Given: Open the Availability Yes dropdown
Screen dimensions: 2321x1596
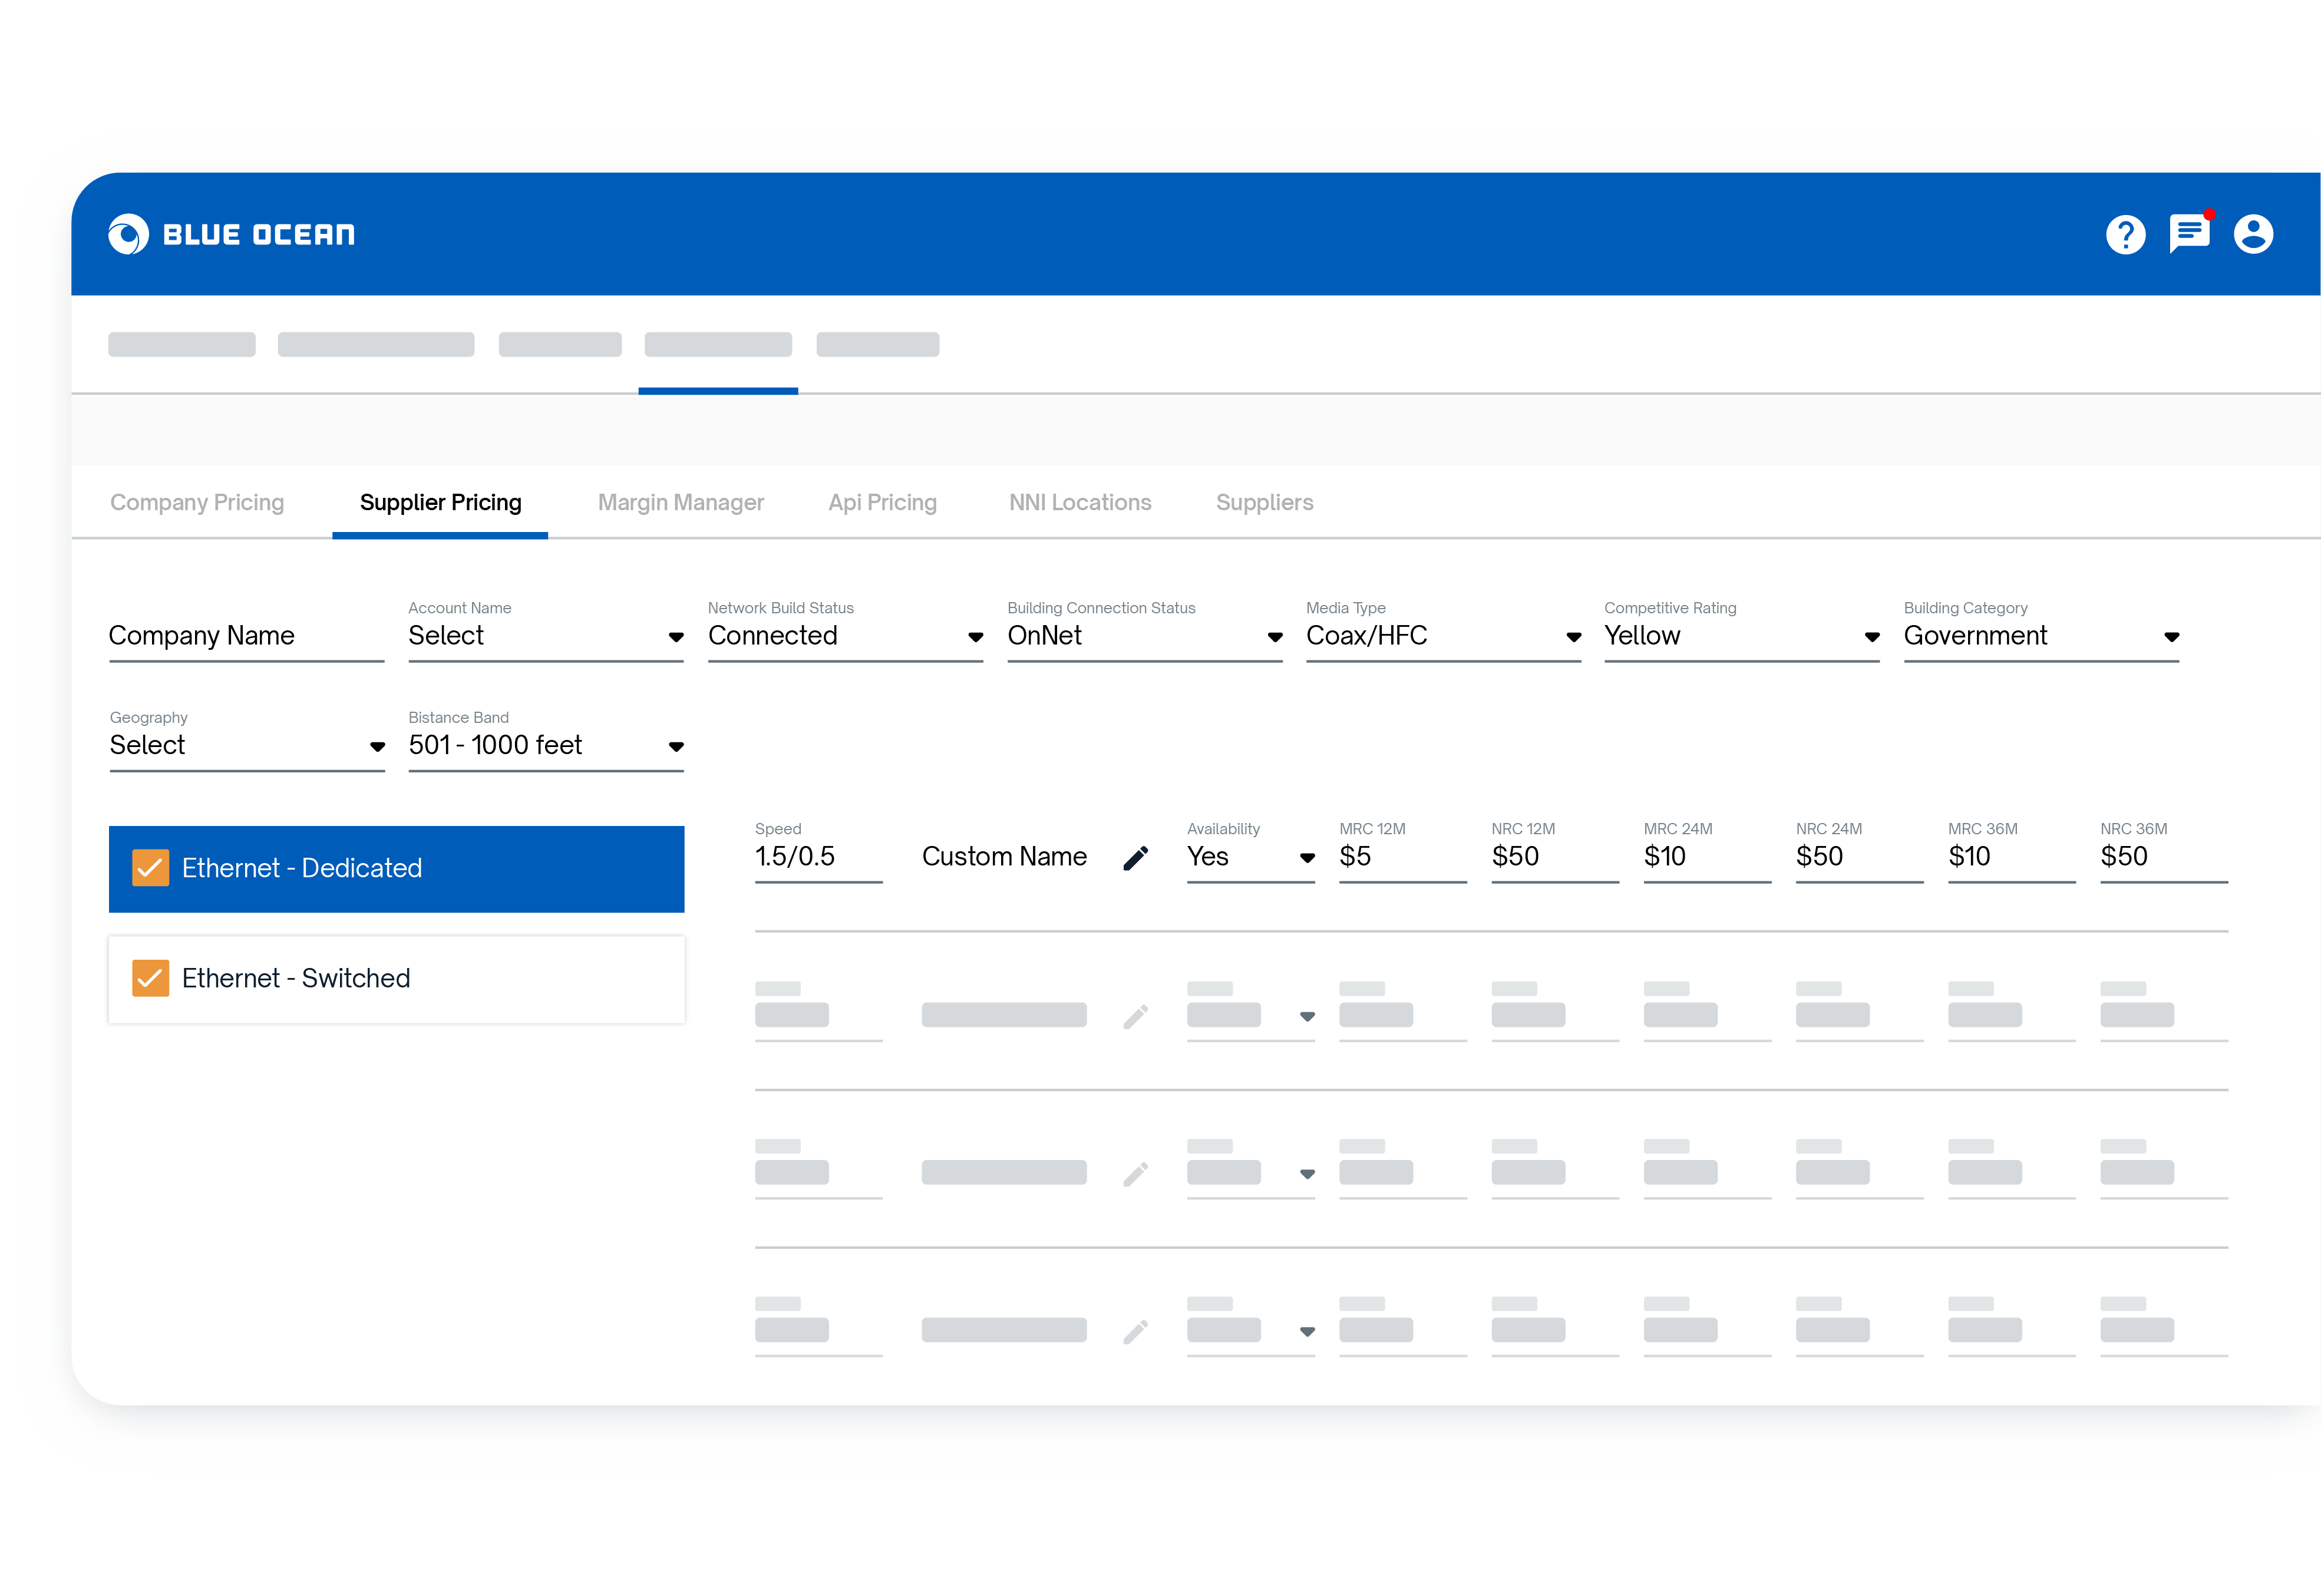Looking at the screenshot, I should [x=1250, y=857].
